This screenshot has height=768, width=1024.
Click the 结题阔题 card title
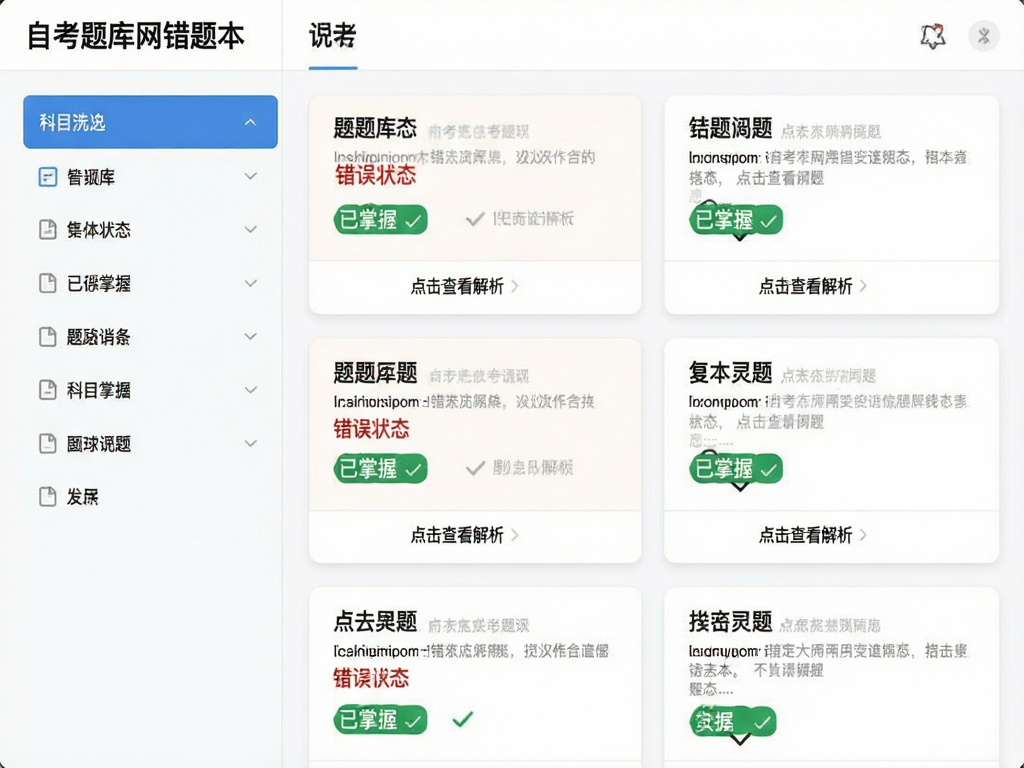coord(731,128)
